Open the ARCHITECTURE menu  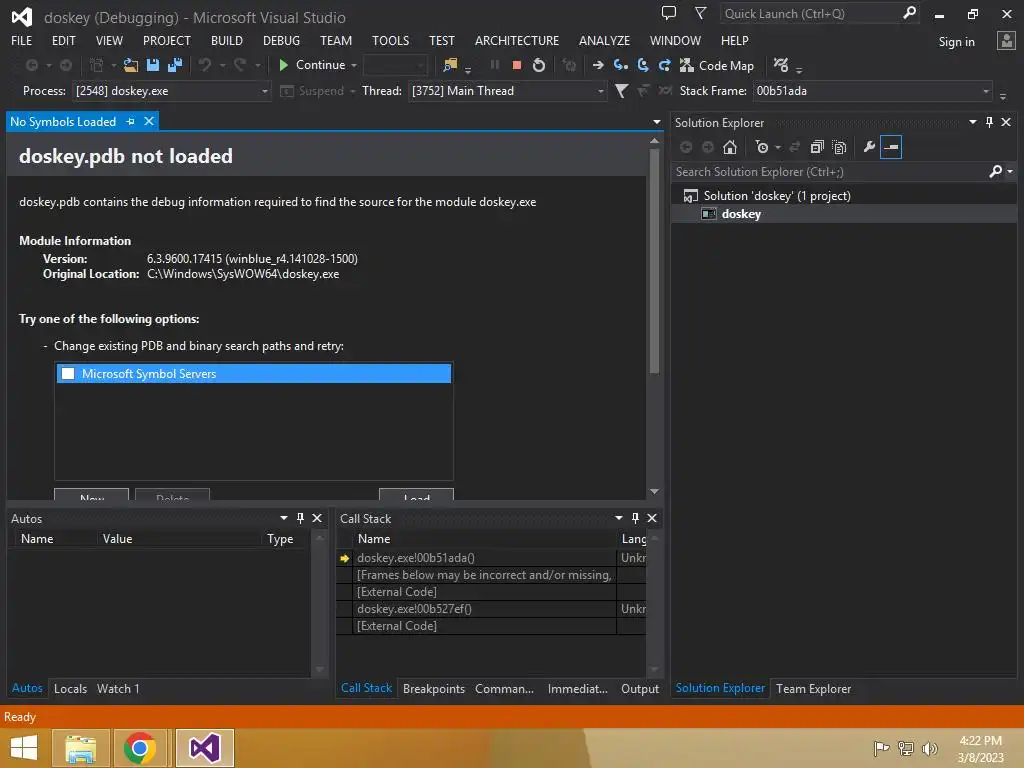(517, 40)
